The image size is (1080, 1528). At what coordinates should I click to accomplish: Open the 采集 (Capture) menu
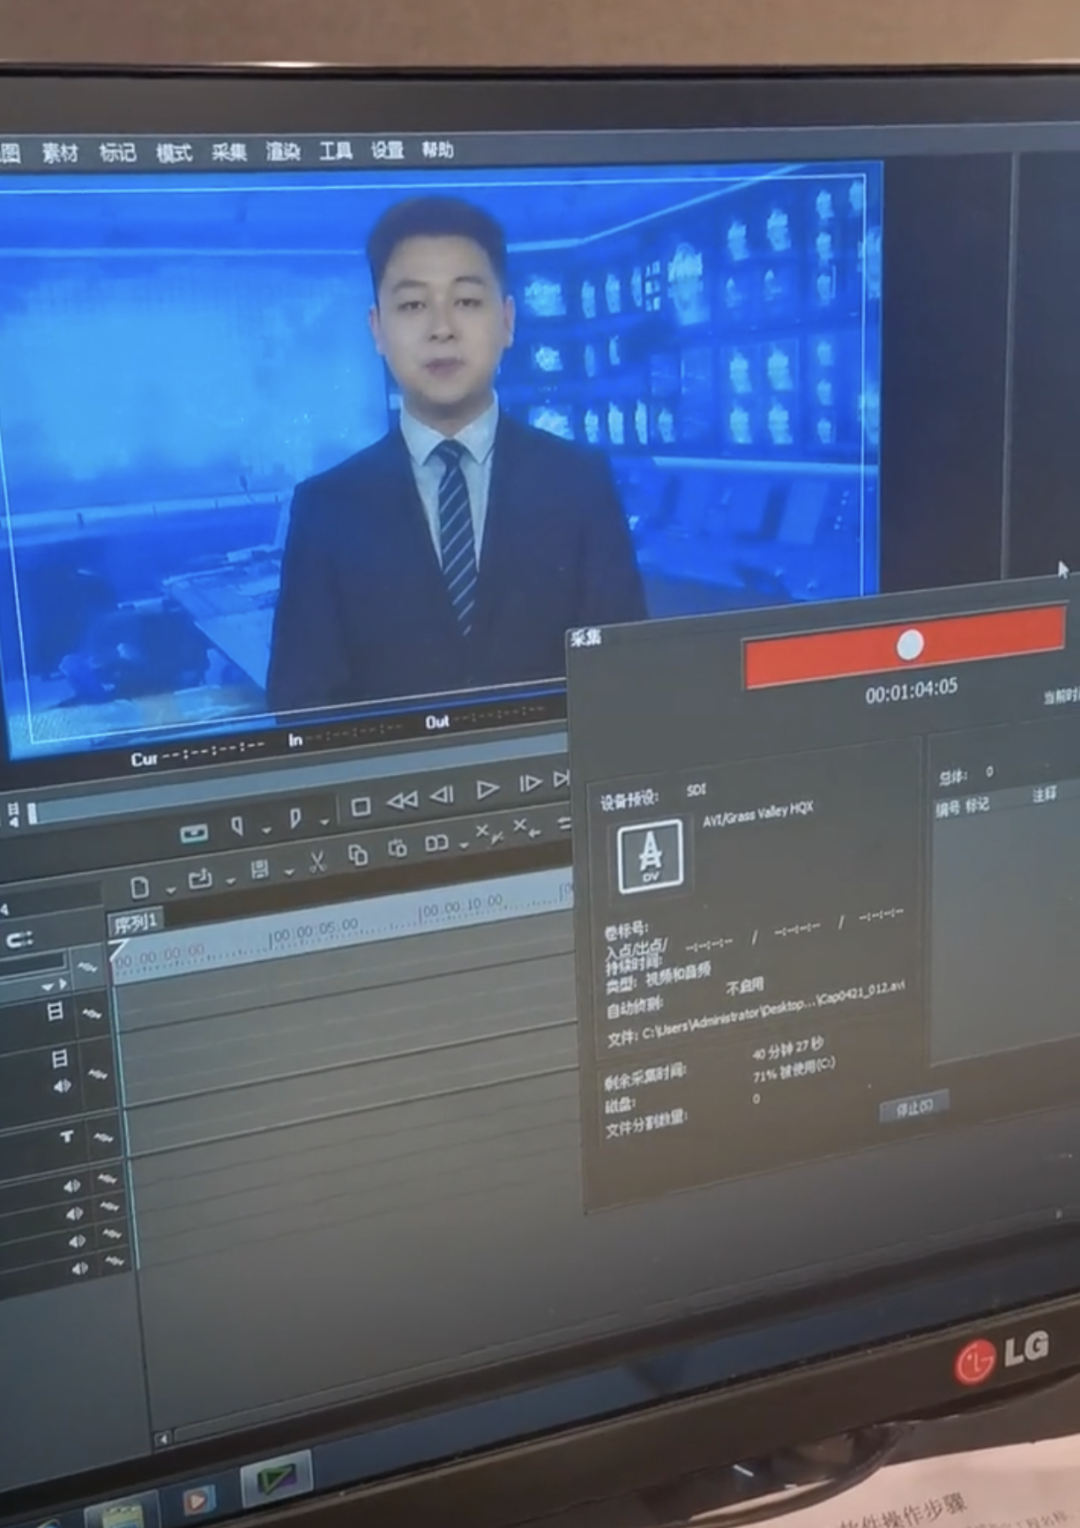[229, 152]
